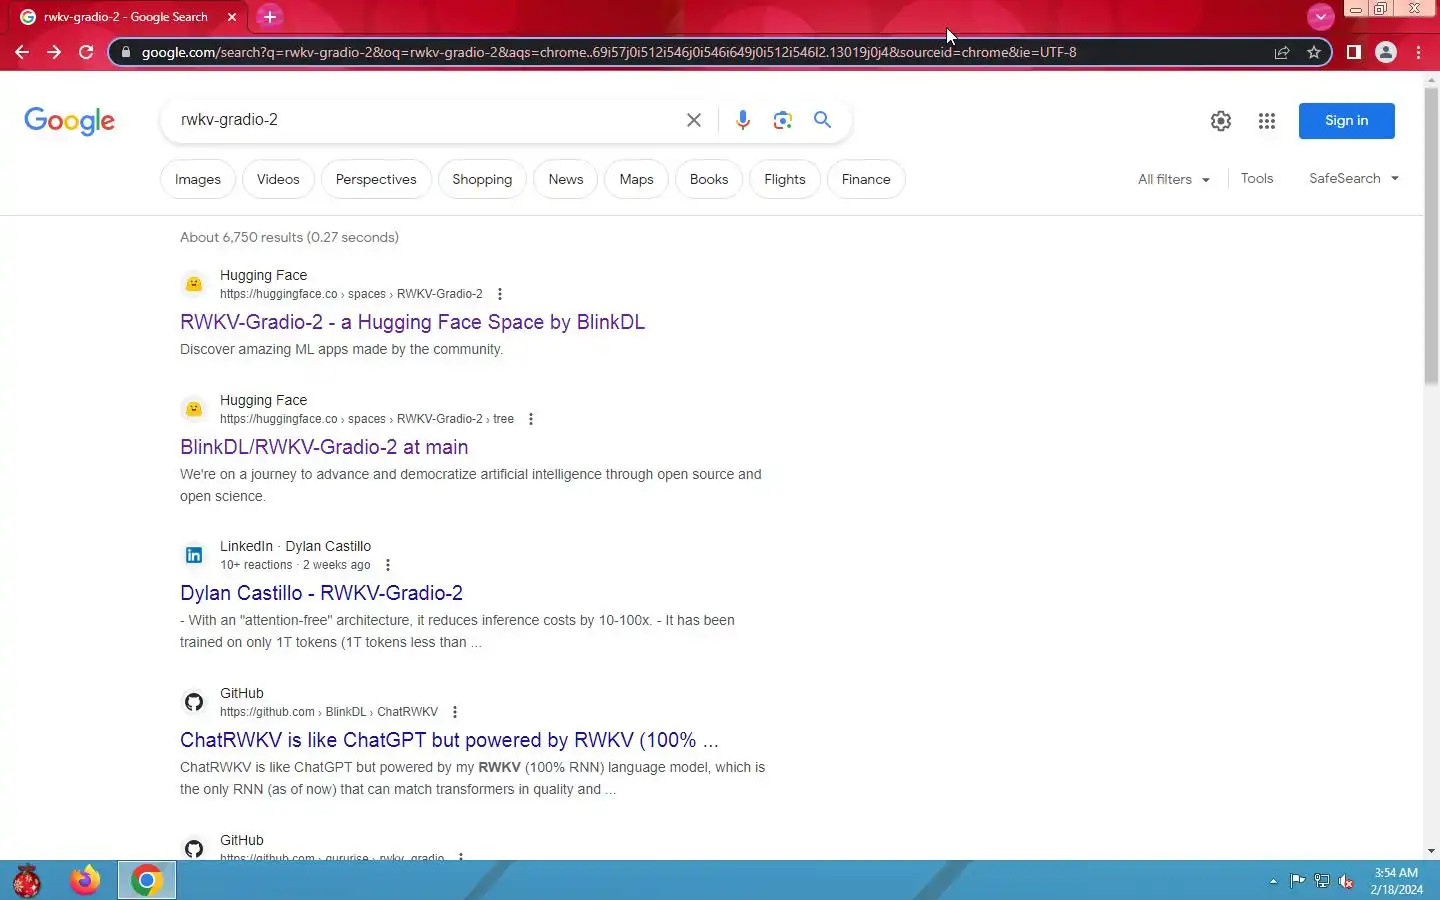Open the tab search dropdown button

tap(1321, 17)
